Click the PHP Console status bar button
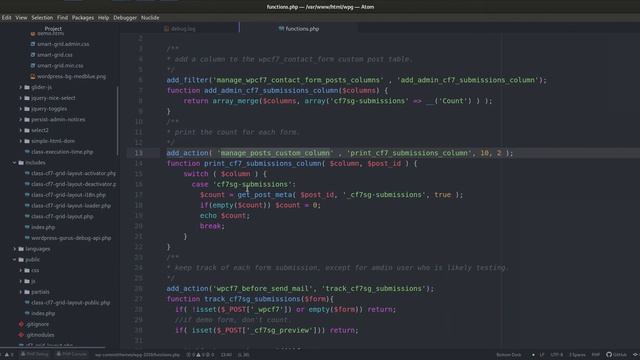 pos(72,354)
